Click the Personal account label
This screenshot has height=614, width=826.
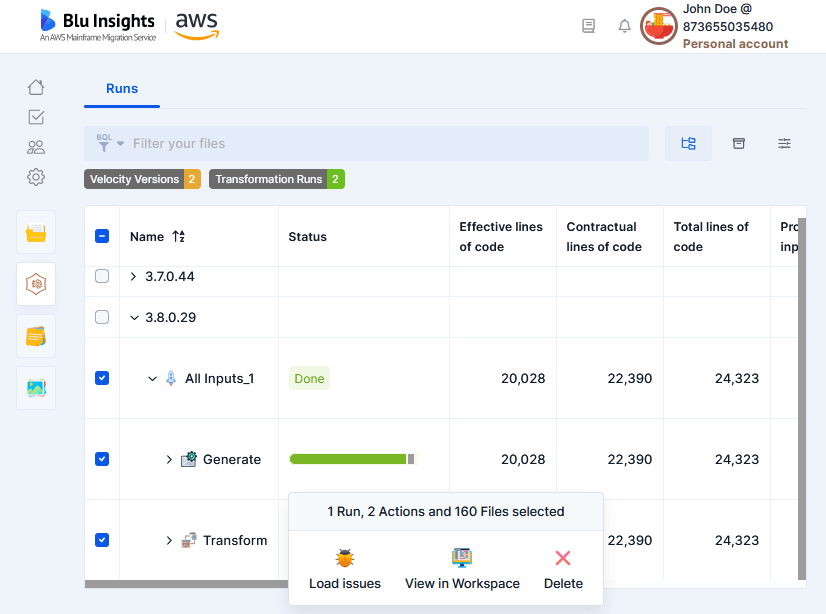pos(735,44)
